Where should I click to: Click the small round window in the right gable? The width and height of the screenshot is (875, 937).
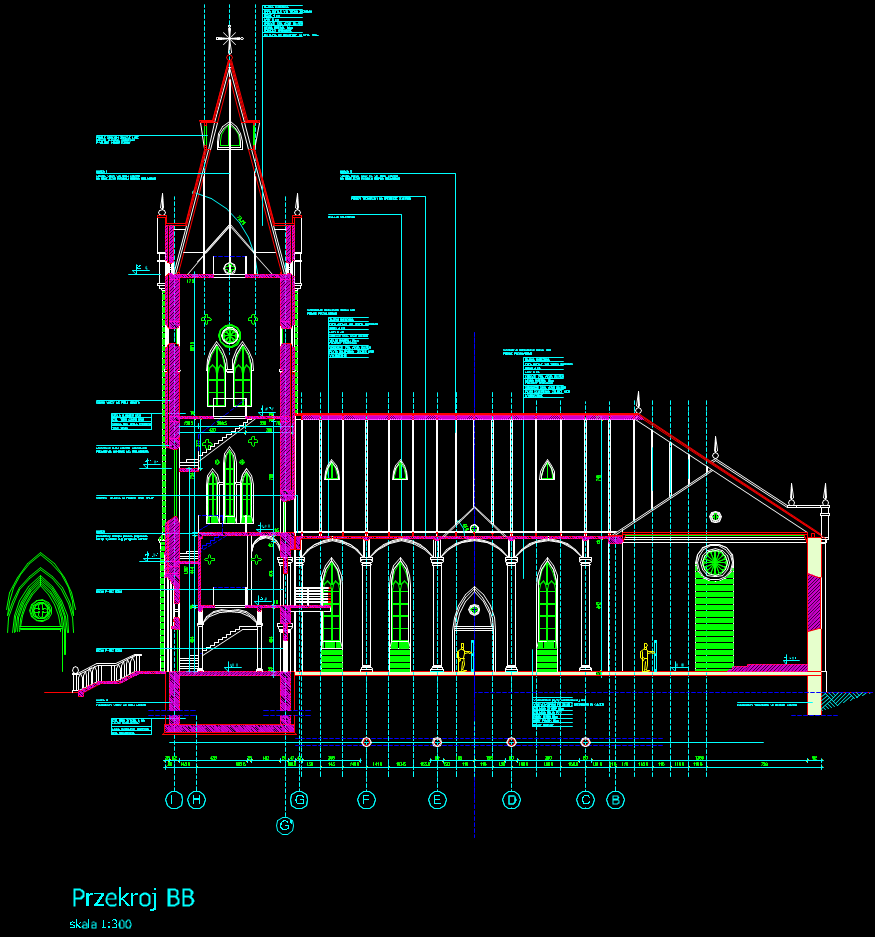(715, 517)
